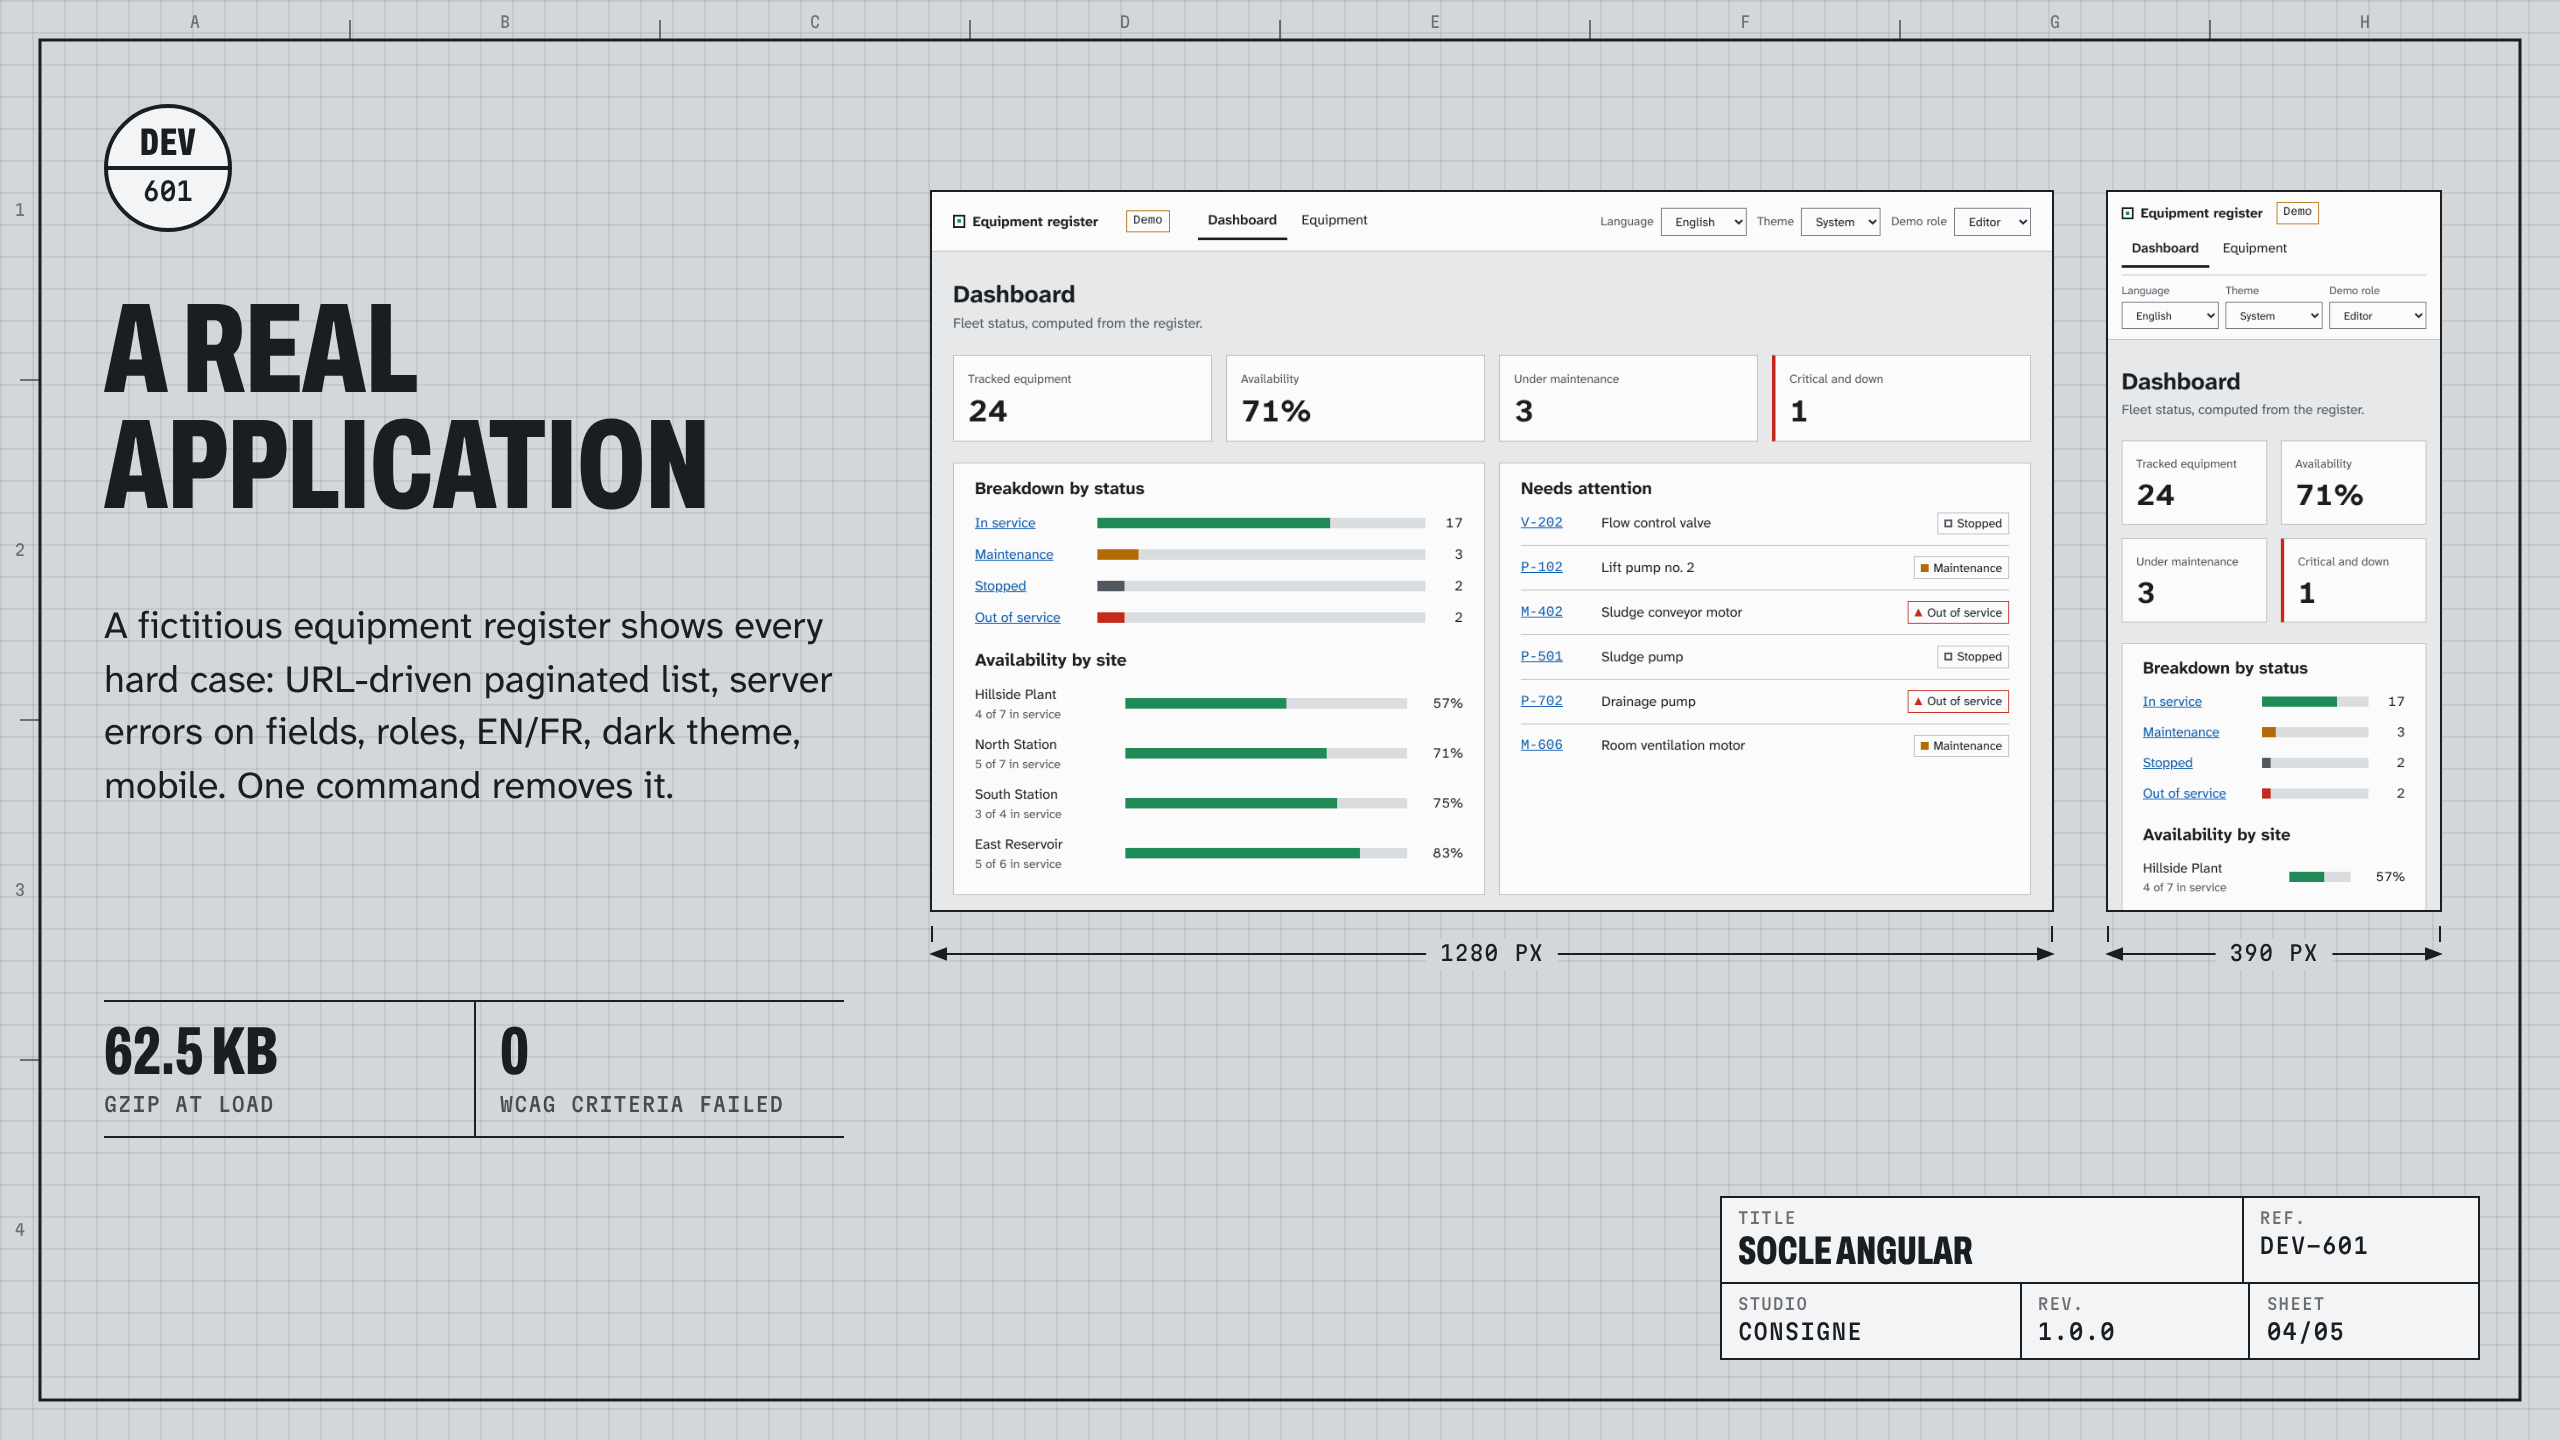Open equipment M-606 link
2560x1440 pixels.
point(1541,745)
